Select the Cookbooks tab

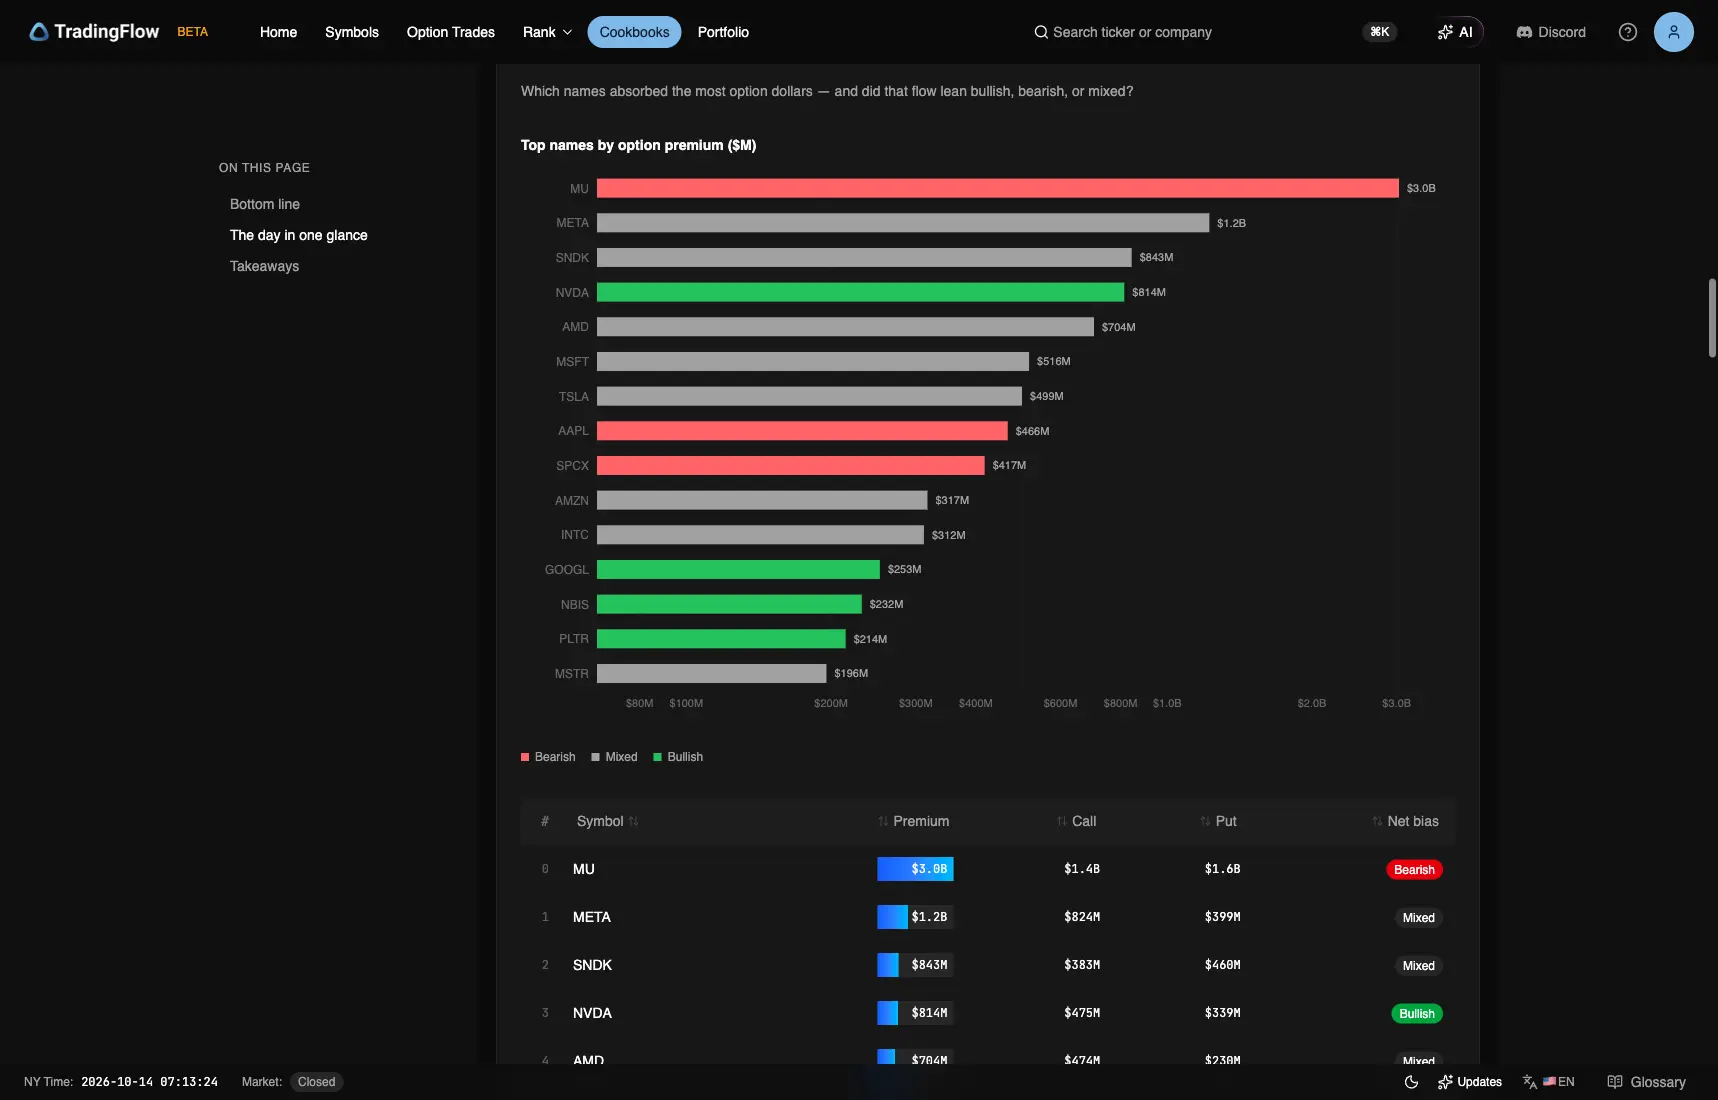pyautogui.click(x=634, y=32)
